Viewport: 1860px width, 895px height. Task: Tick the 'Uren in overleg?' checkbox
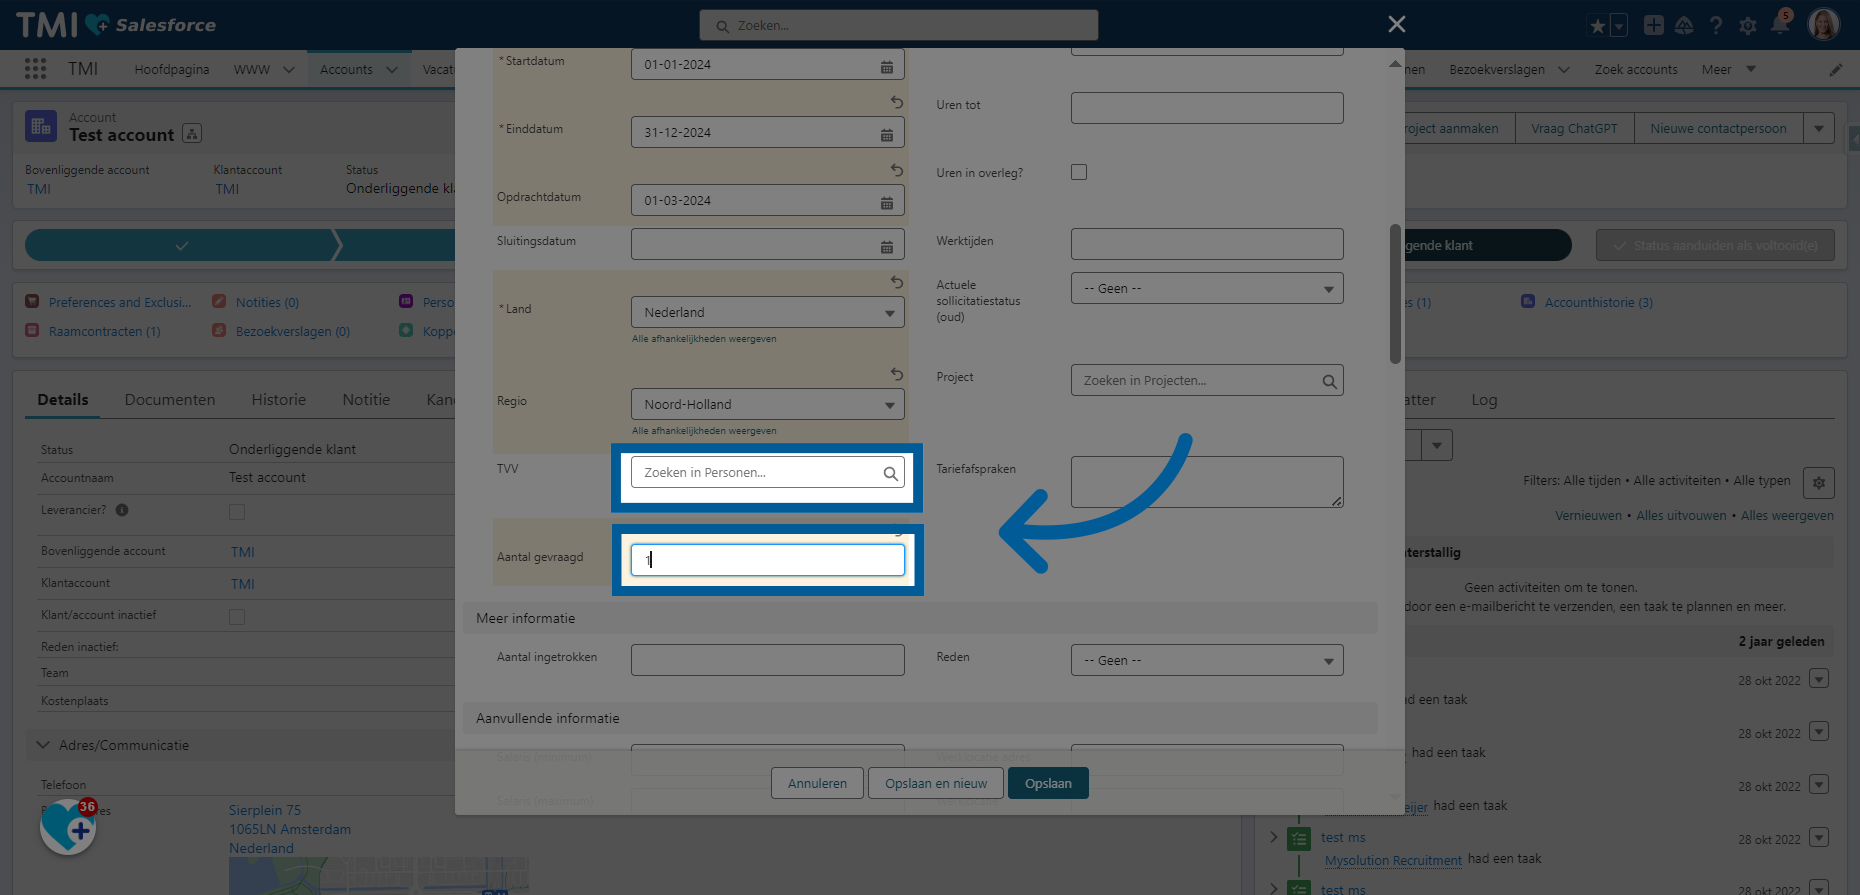1079,172
